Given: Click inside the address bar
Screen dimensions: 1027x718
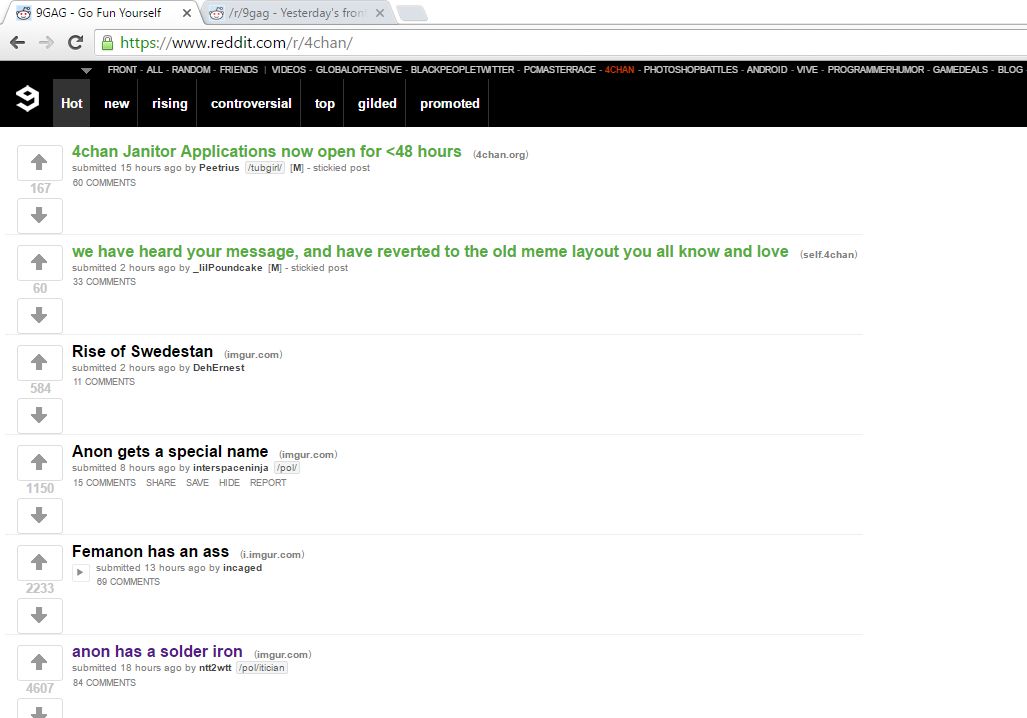Looking at the screenshot, I should pyautogui.click(x=300, y=44).
